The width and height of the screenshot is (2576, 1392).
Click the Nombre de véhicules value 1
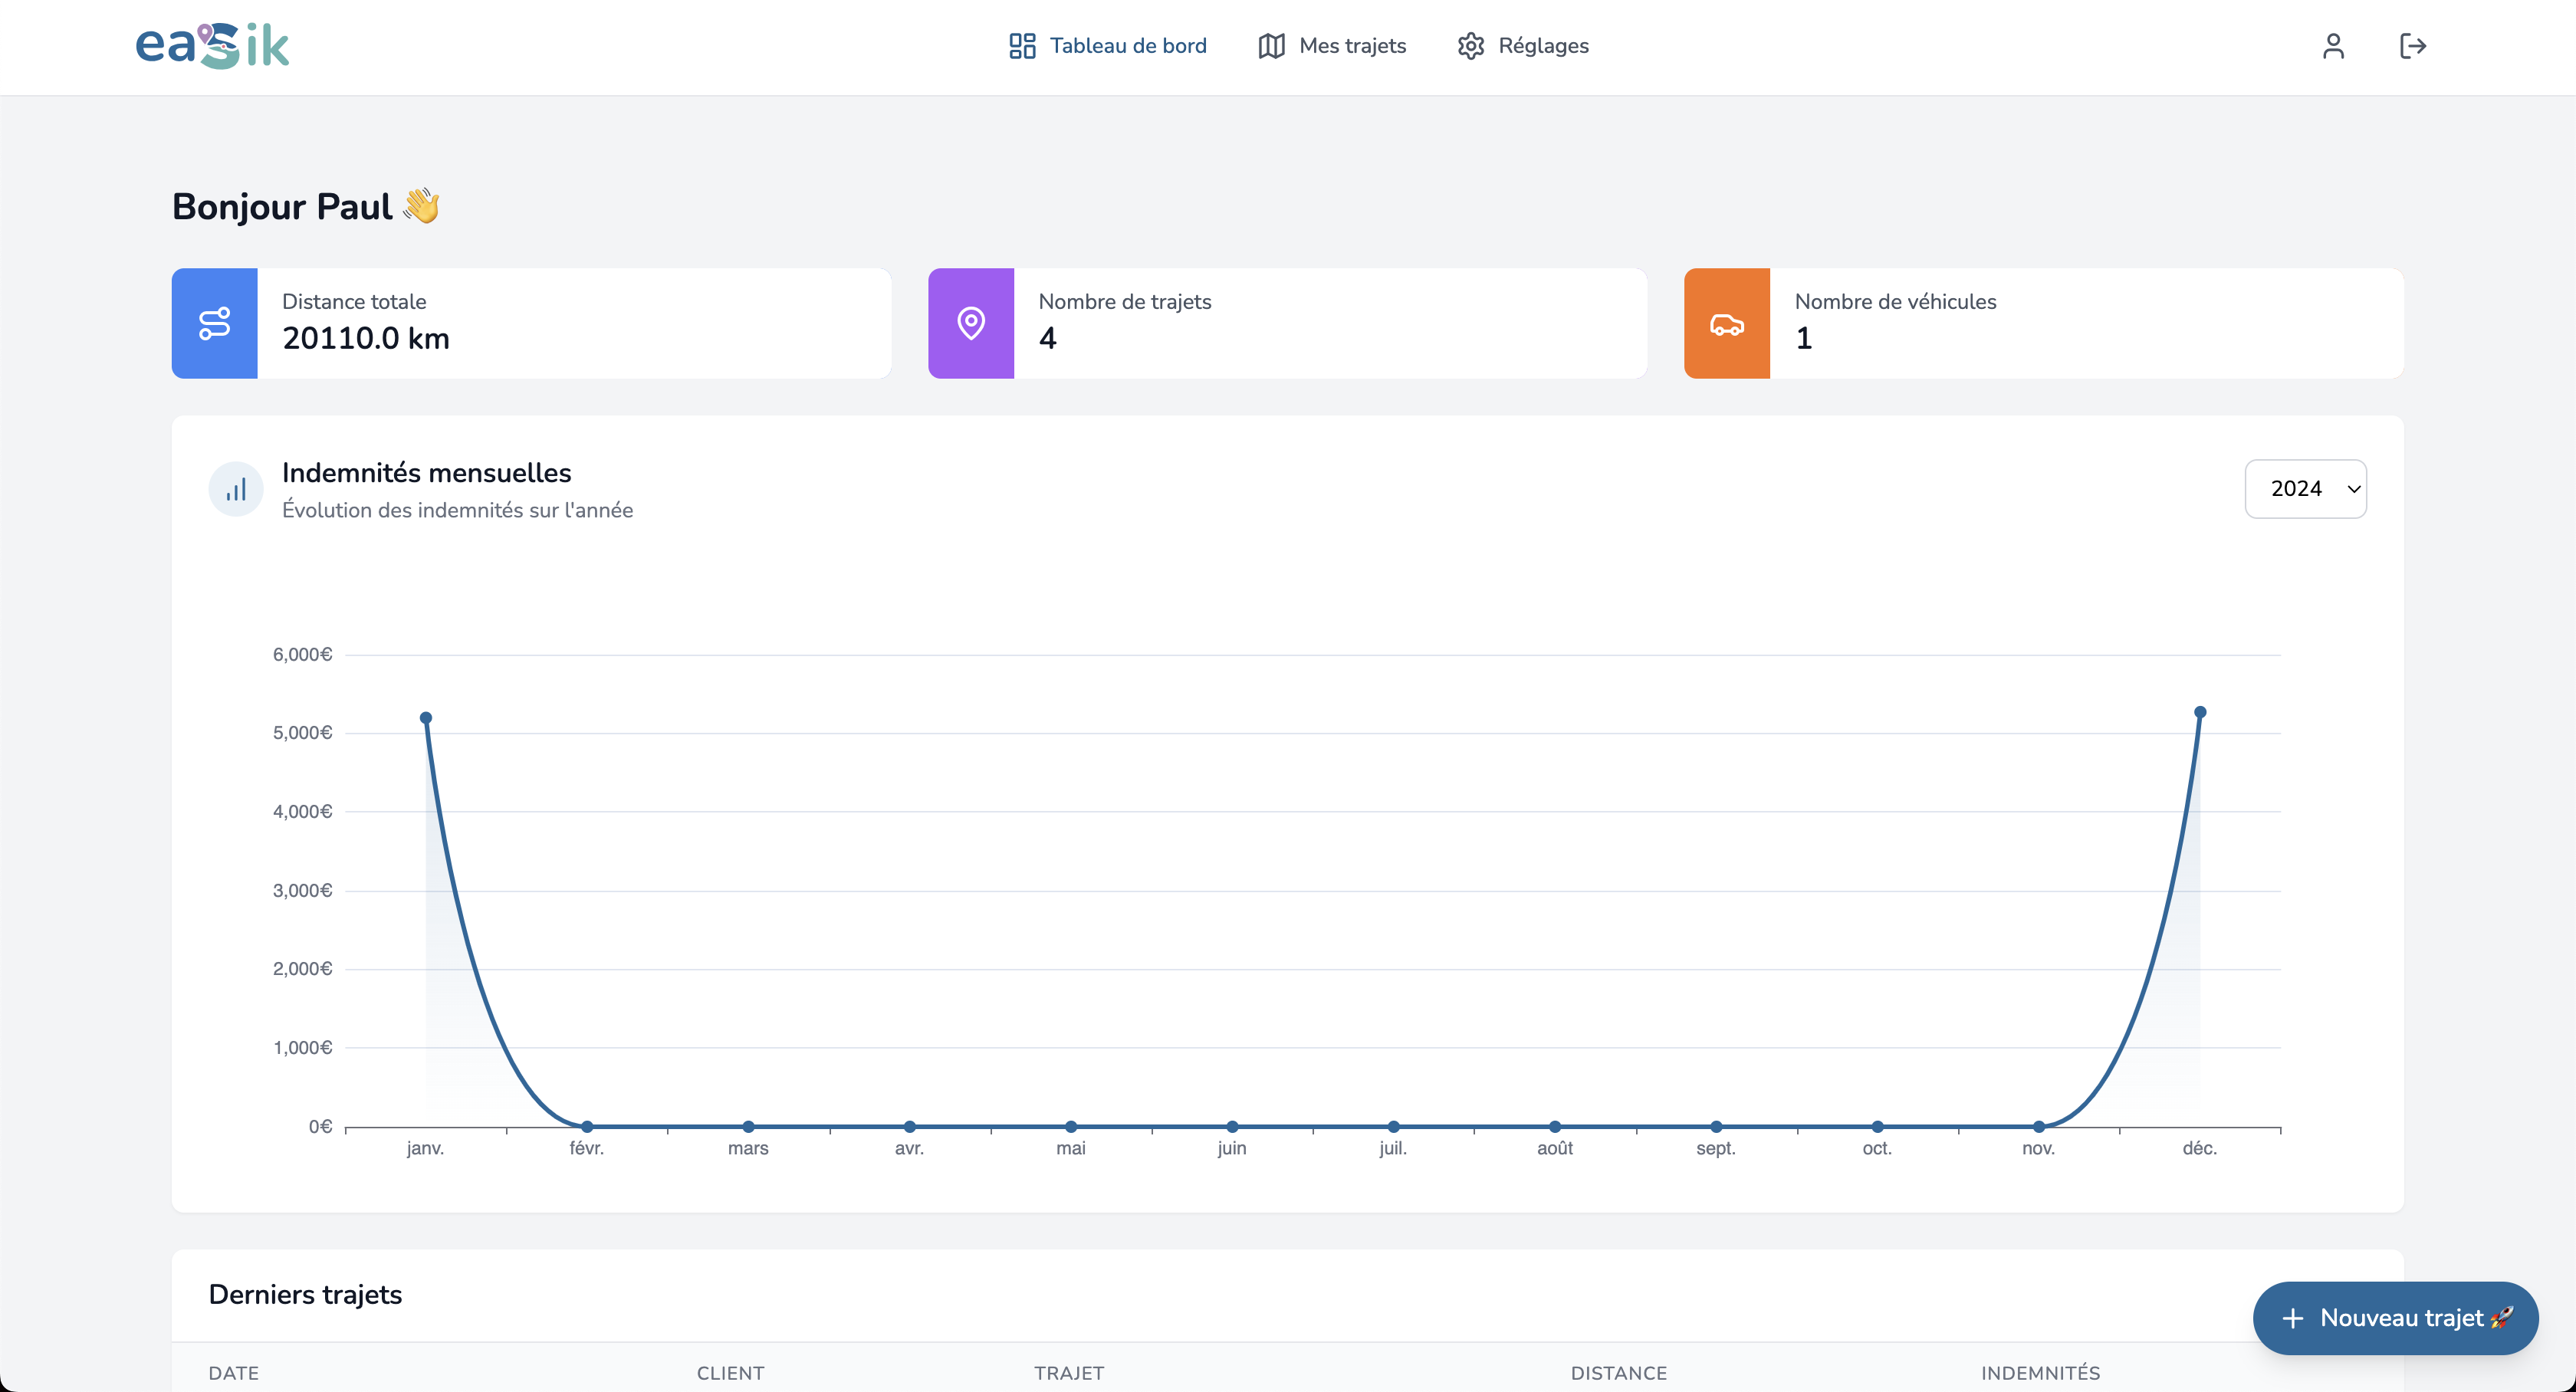tap(1804, 338)
